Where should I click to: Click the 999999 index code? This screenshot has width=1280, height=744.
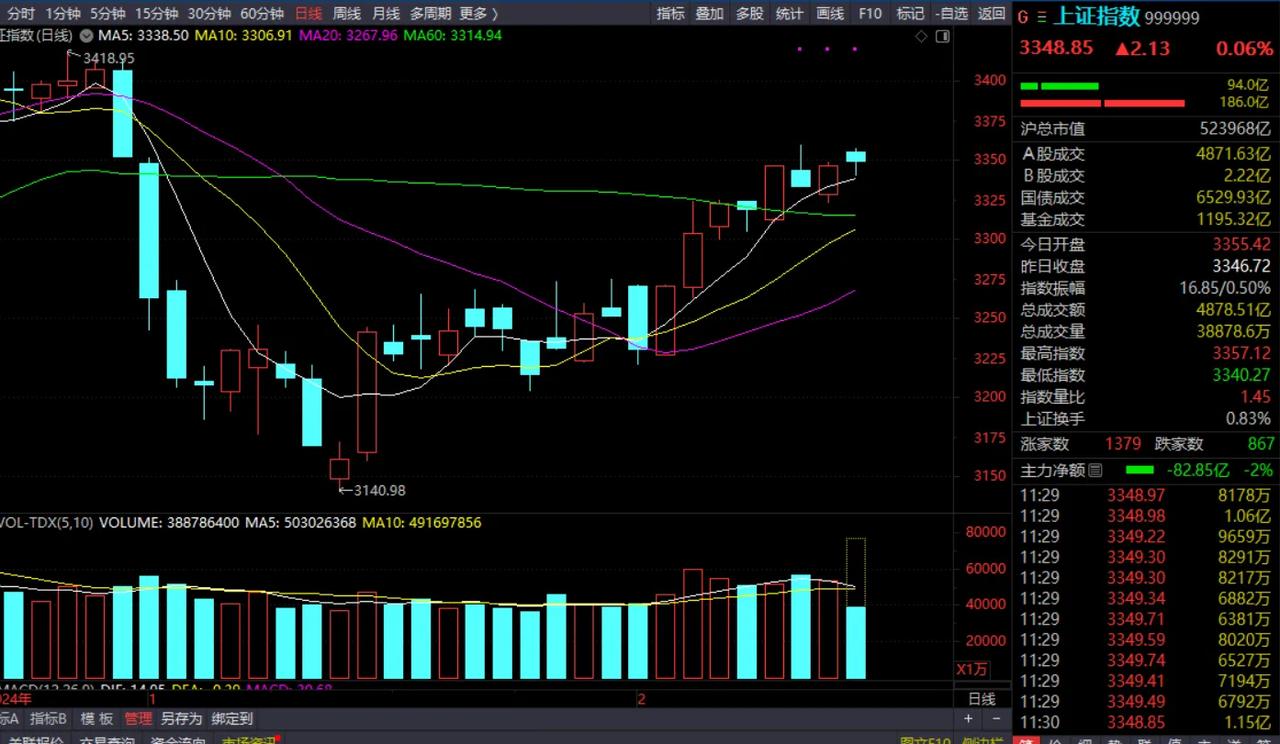(1172, 18)
